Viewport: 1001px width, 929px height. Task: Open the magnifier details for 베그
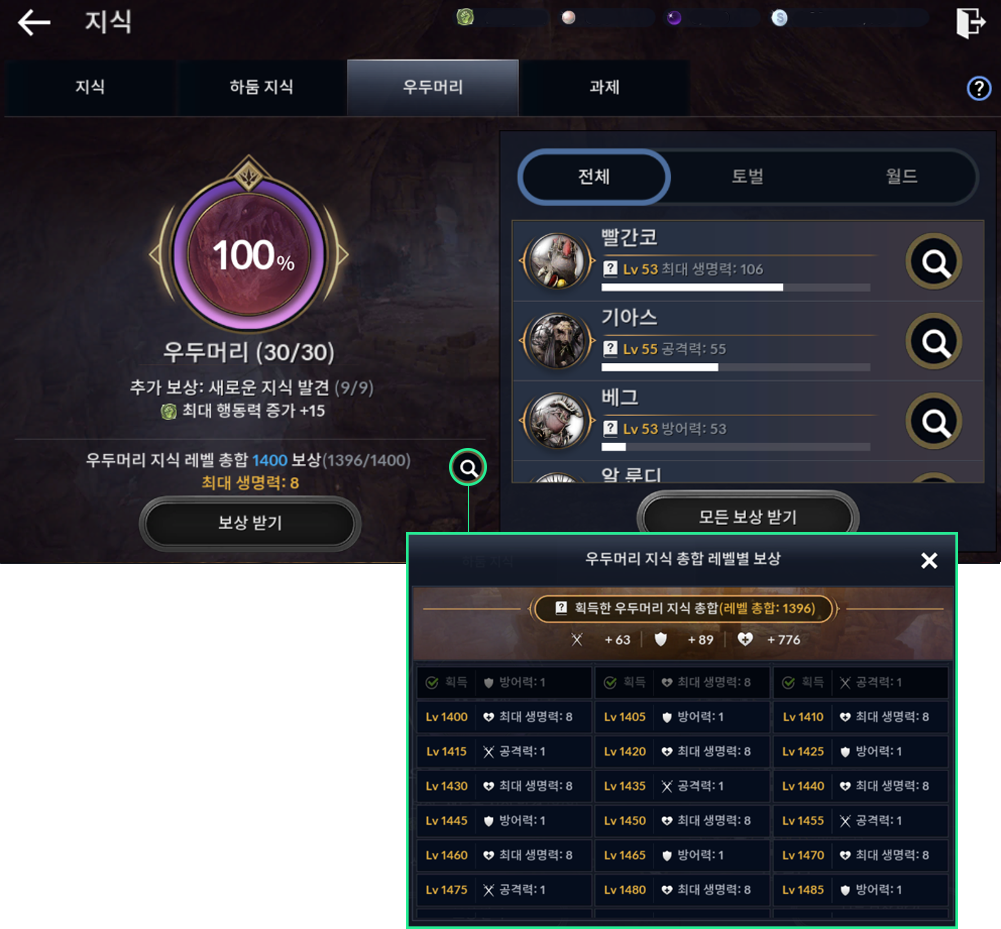934,421
